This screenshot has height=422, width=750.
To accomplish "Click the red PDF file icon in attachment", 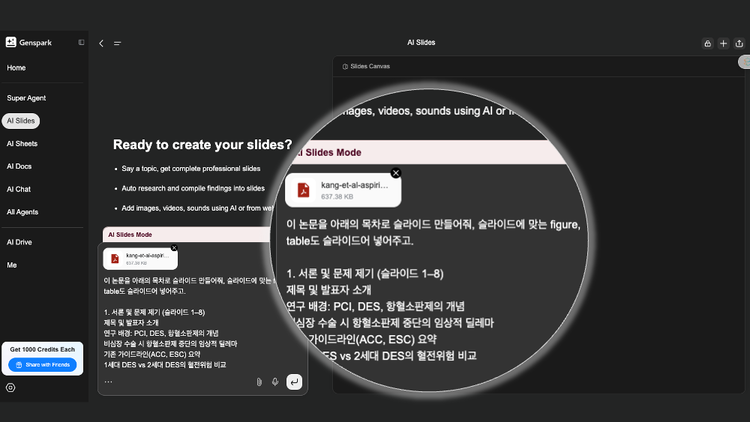I will click(x=115, y=259).
